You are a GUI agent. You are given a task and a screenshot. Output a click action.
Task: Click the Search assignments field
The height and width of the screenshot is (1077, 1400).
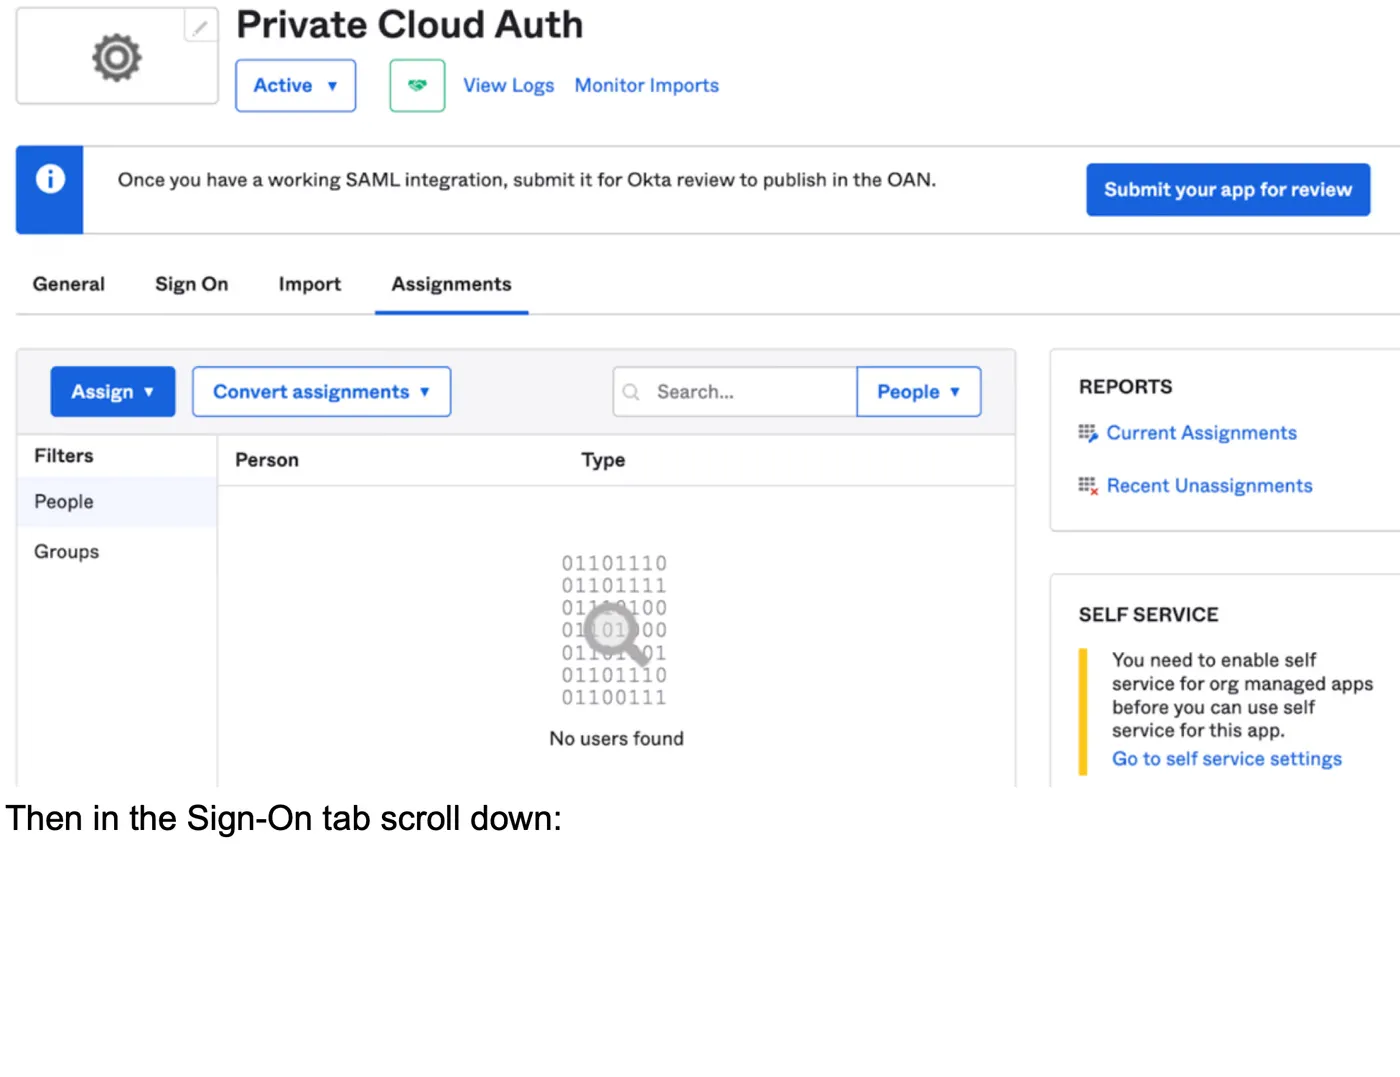[735, 392]
